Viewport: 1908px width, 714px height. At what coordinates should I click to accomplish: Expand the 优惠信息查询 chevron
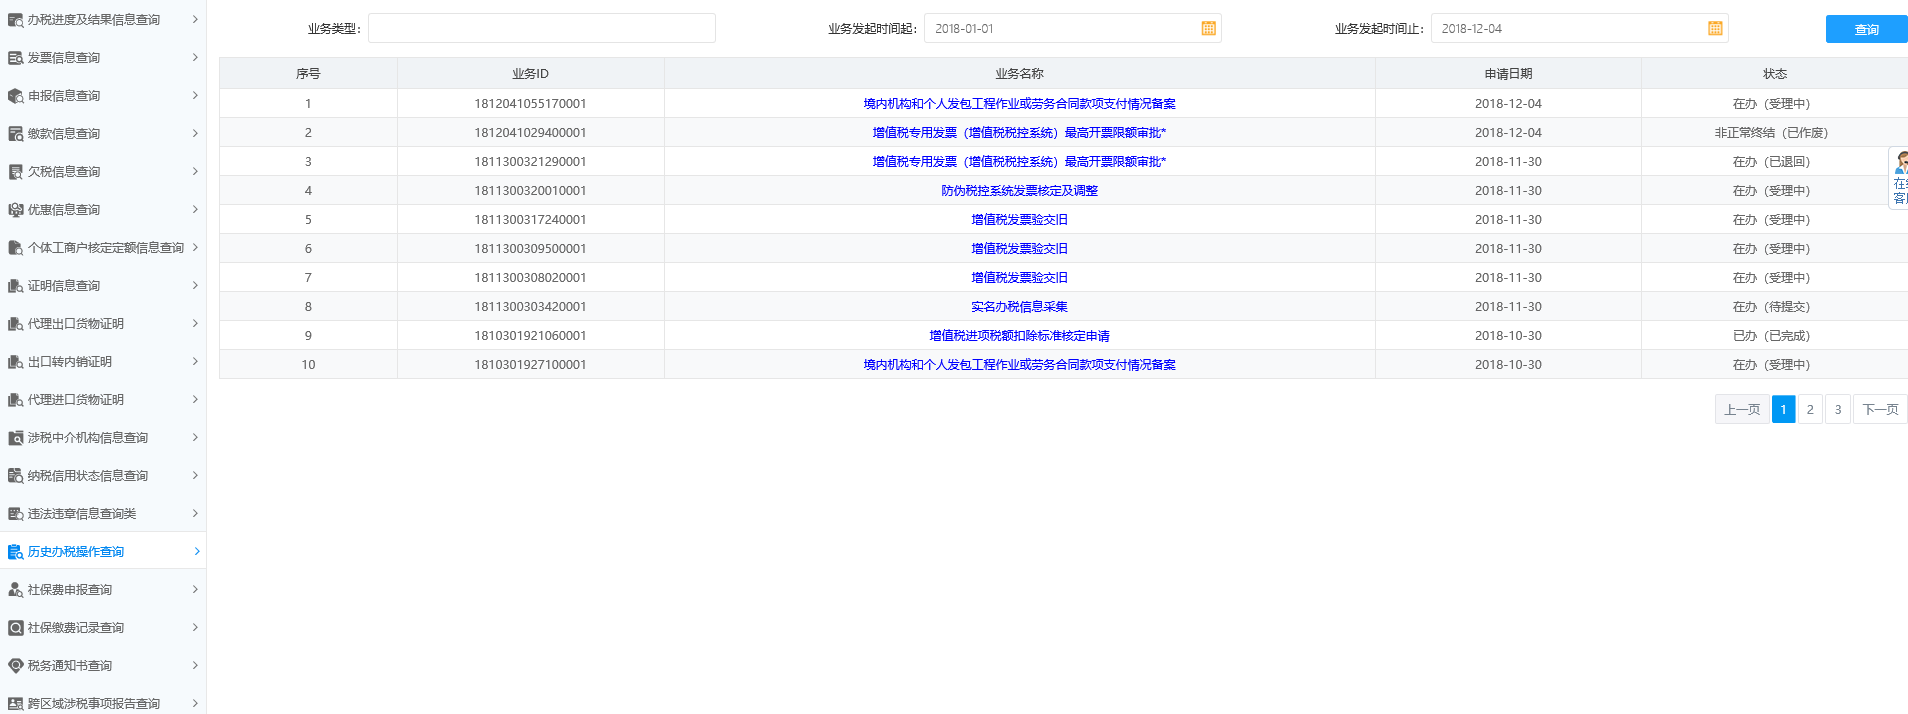coord(195,209)
